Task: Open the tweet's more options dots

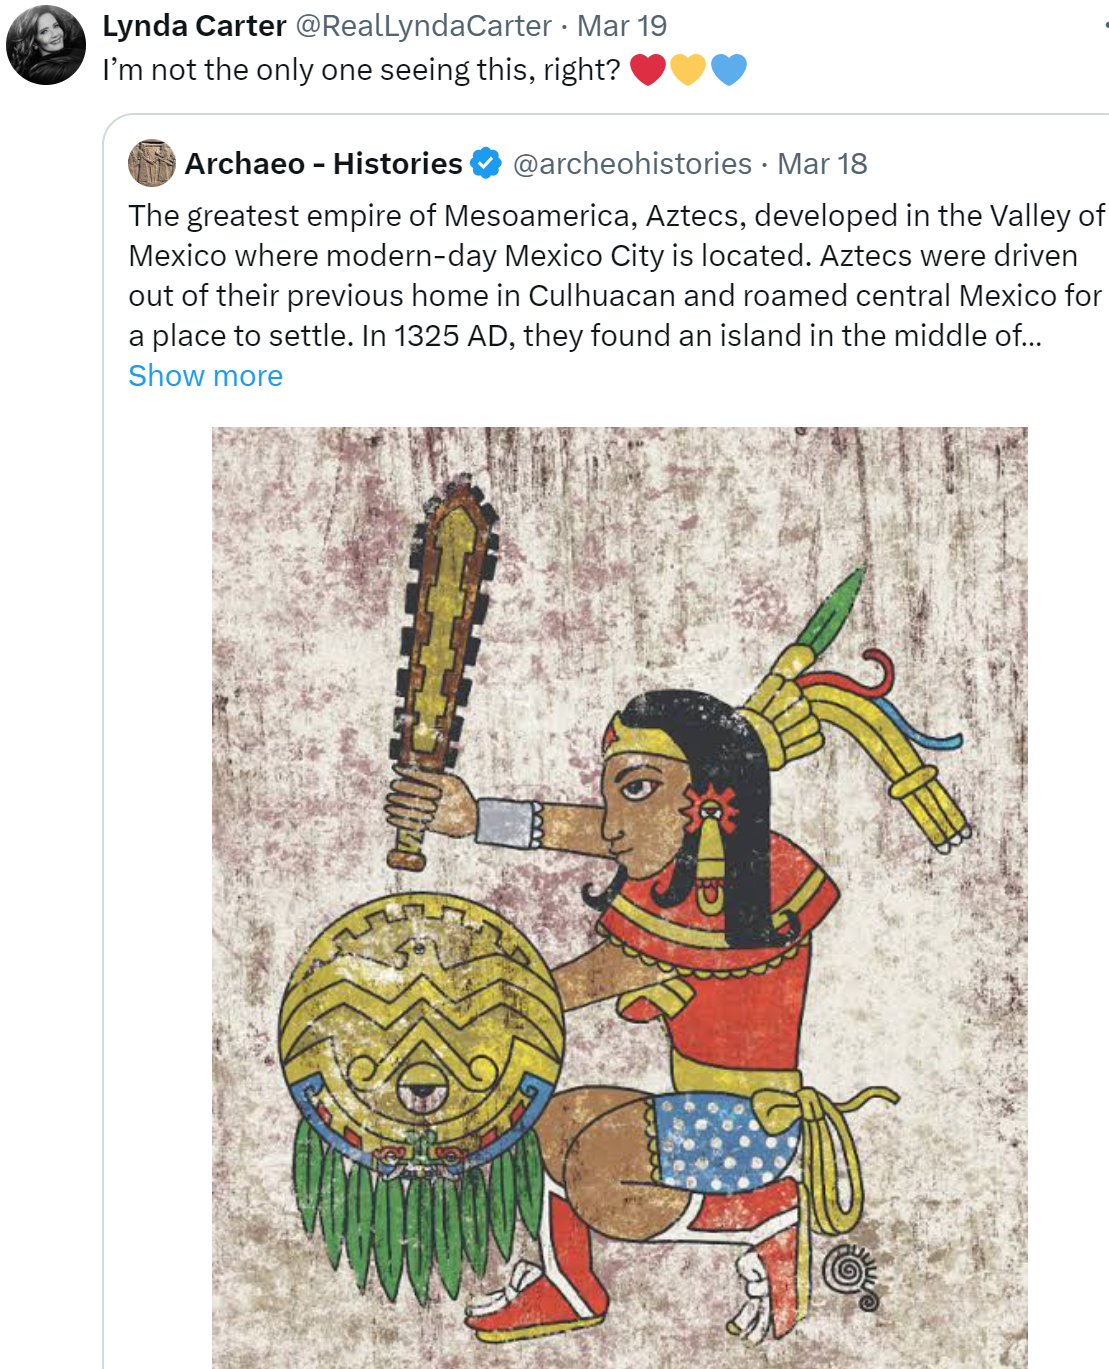Action: coord(1102,25)
